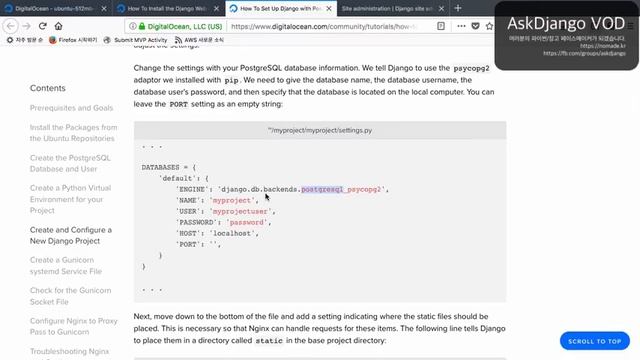Go to Create a Gunicorn systemd Service File
640x360 pixels.
[66, 266]
